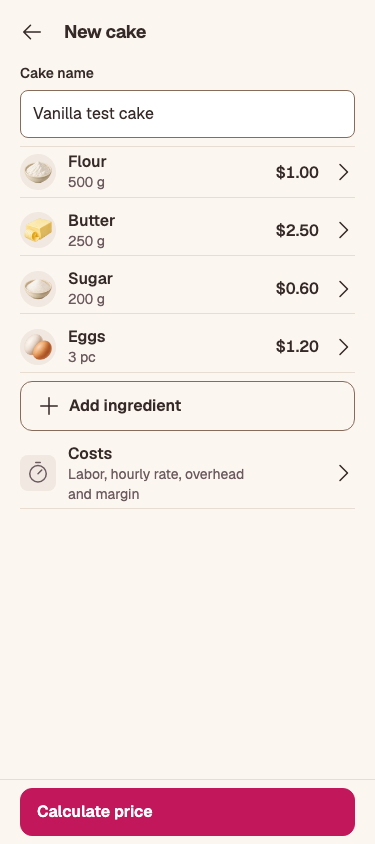Tap the Flour bowl icon
Image resolution: width=375 pixels, height=844 pixels.
[38, 172]
